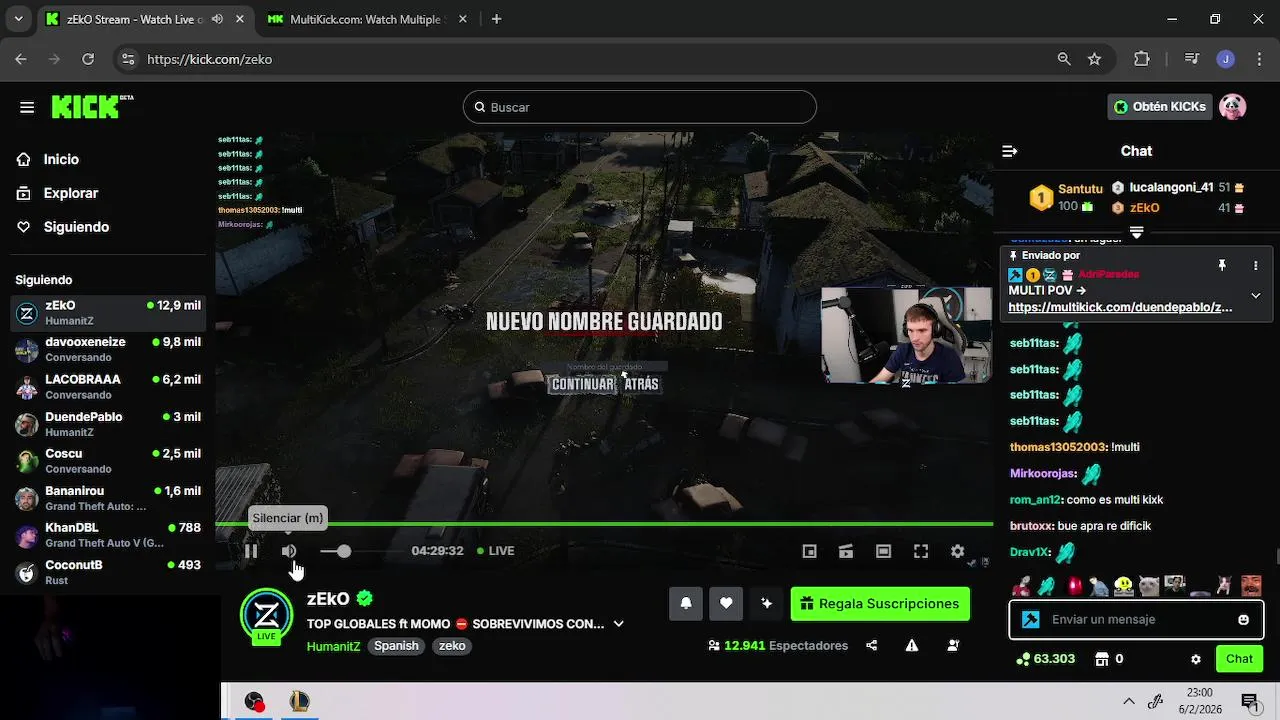The height and width of the screenshot is (720, 1280).
Task: Select zEkO channel in the Siguiendo list
Action: pos(108,313)
